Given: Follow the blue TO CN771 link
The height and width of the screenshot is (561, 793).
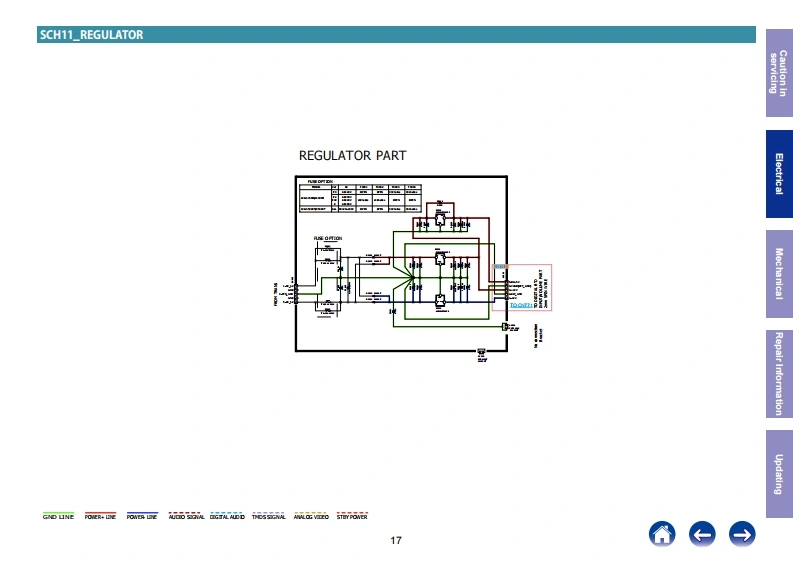Looking at the screenshot, I should [520, 305].
